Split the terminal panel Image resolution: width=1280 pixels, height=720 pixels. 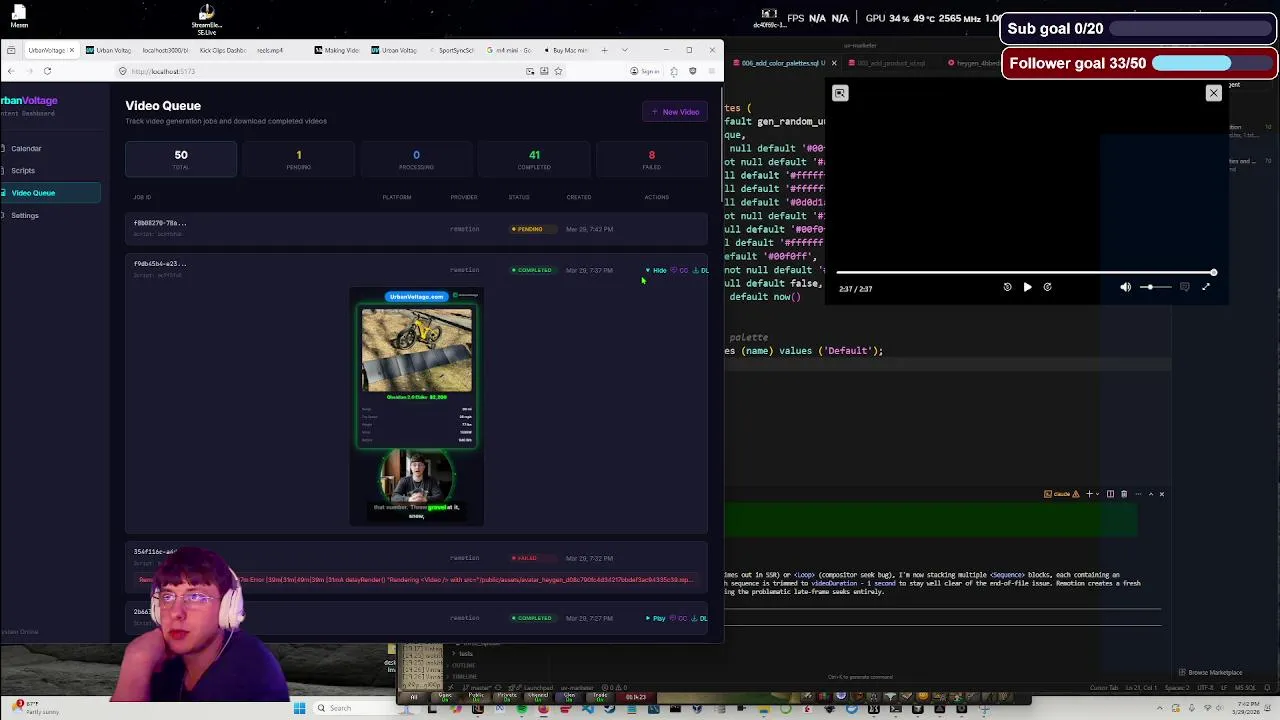pos(1110,494)
